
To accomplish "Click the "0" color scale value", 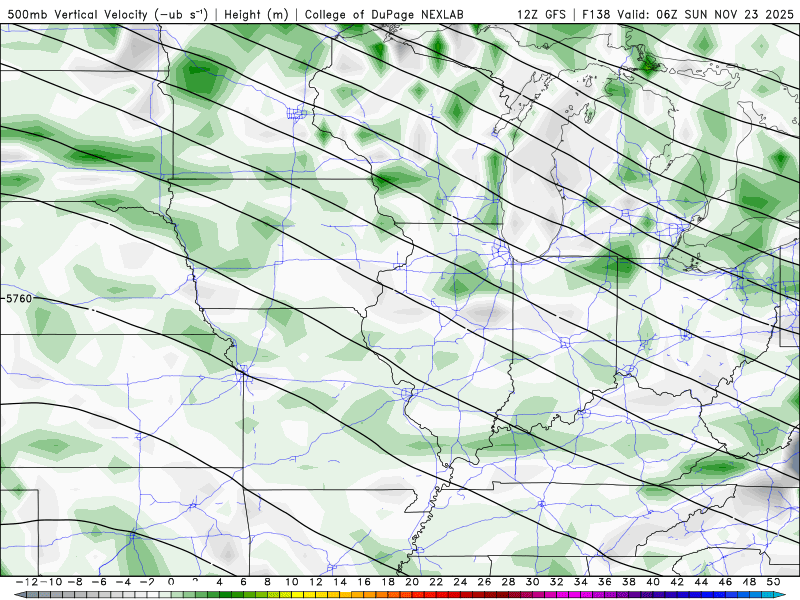I will 171,582.
